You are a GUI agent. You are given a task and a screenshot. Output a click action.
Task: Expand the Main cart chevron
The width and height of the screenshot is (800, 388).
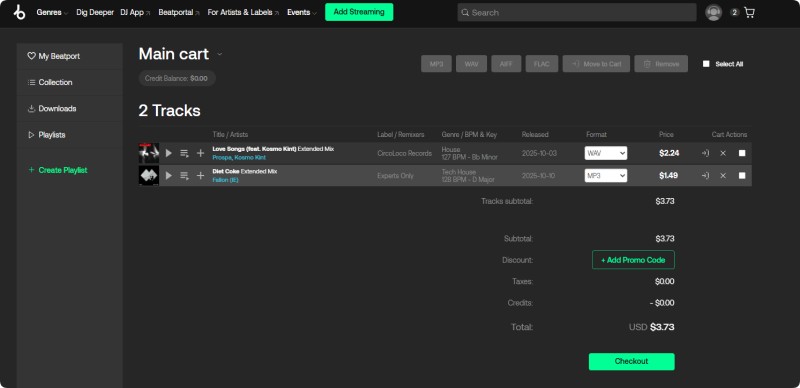point(220,54)
